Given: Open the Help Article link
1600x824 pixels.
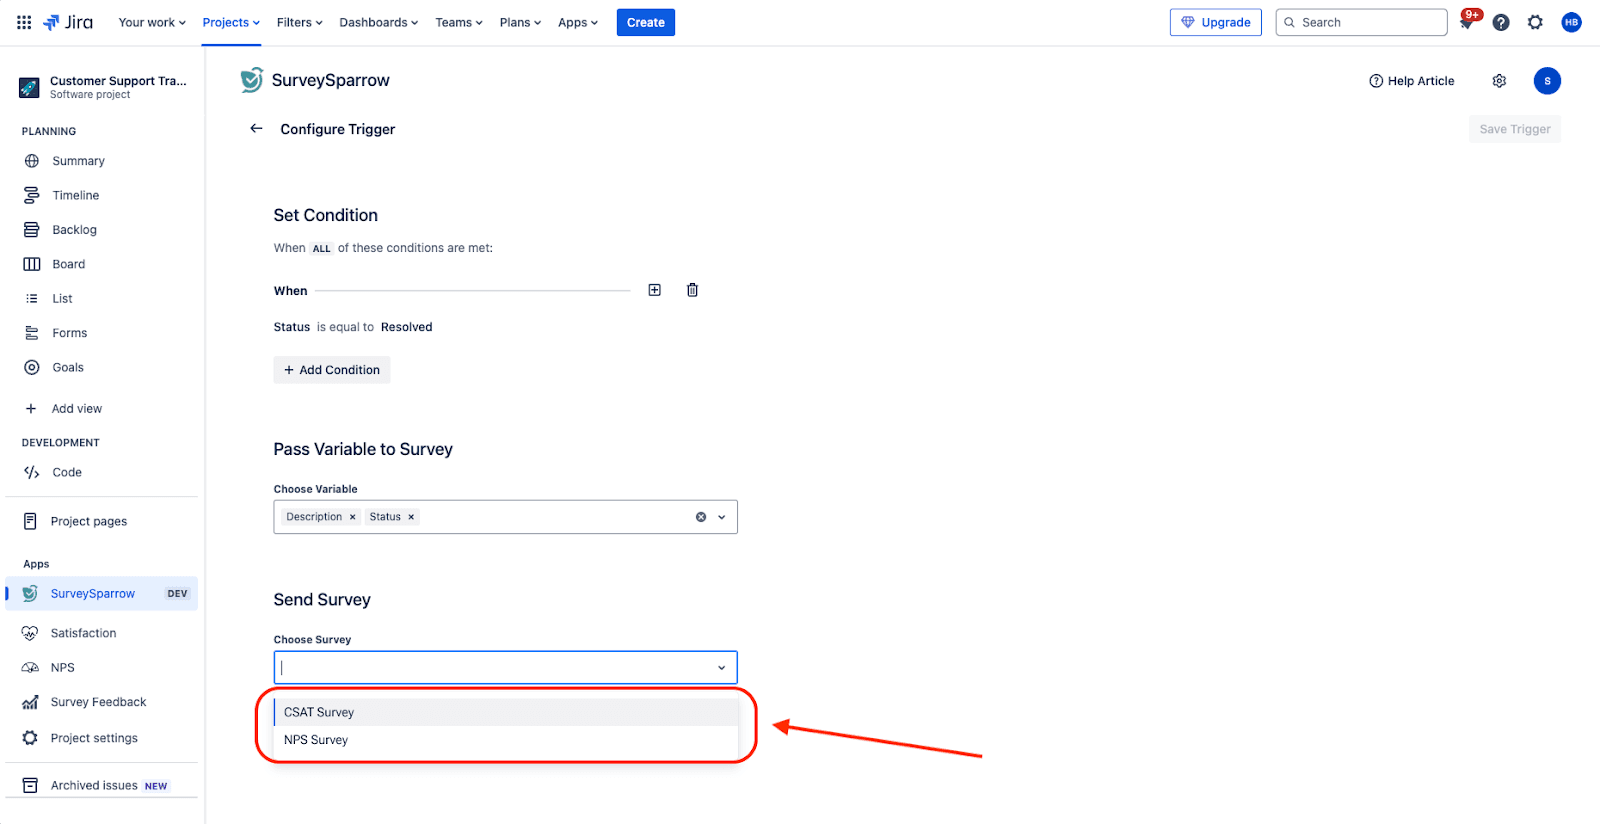Looking at the screenshot, I should click(x=1412, y=81).
